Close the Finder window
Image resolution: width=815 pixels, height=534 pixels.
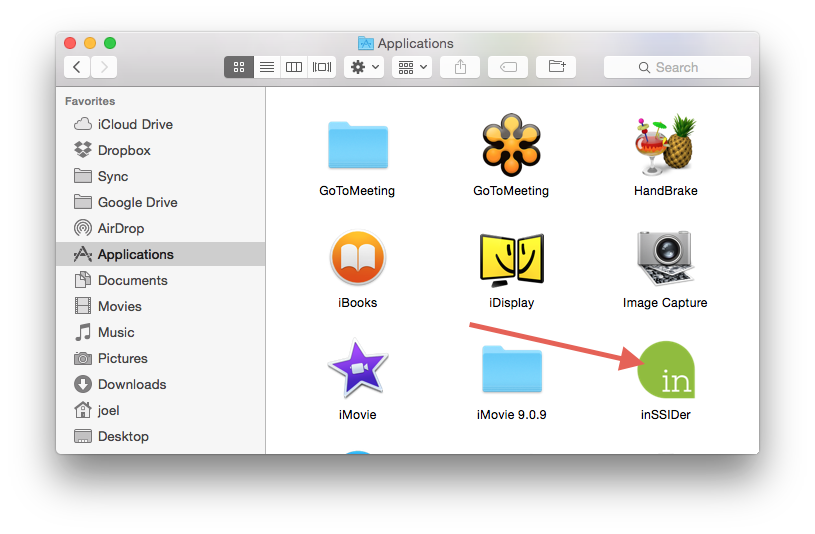pos(70,43)
